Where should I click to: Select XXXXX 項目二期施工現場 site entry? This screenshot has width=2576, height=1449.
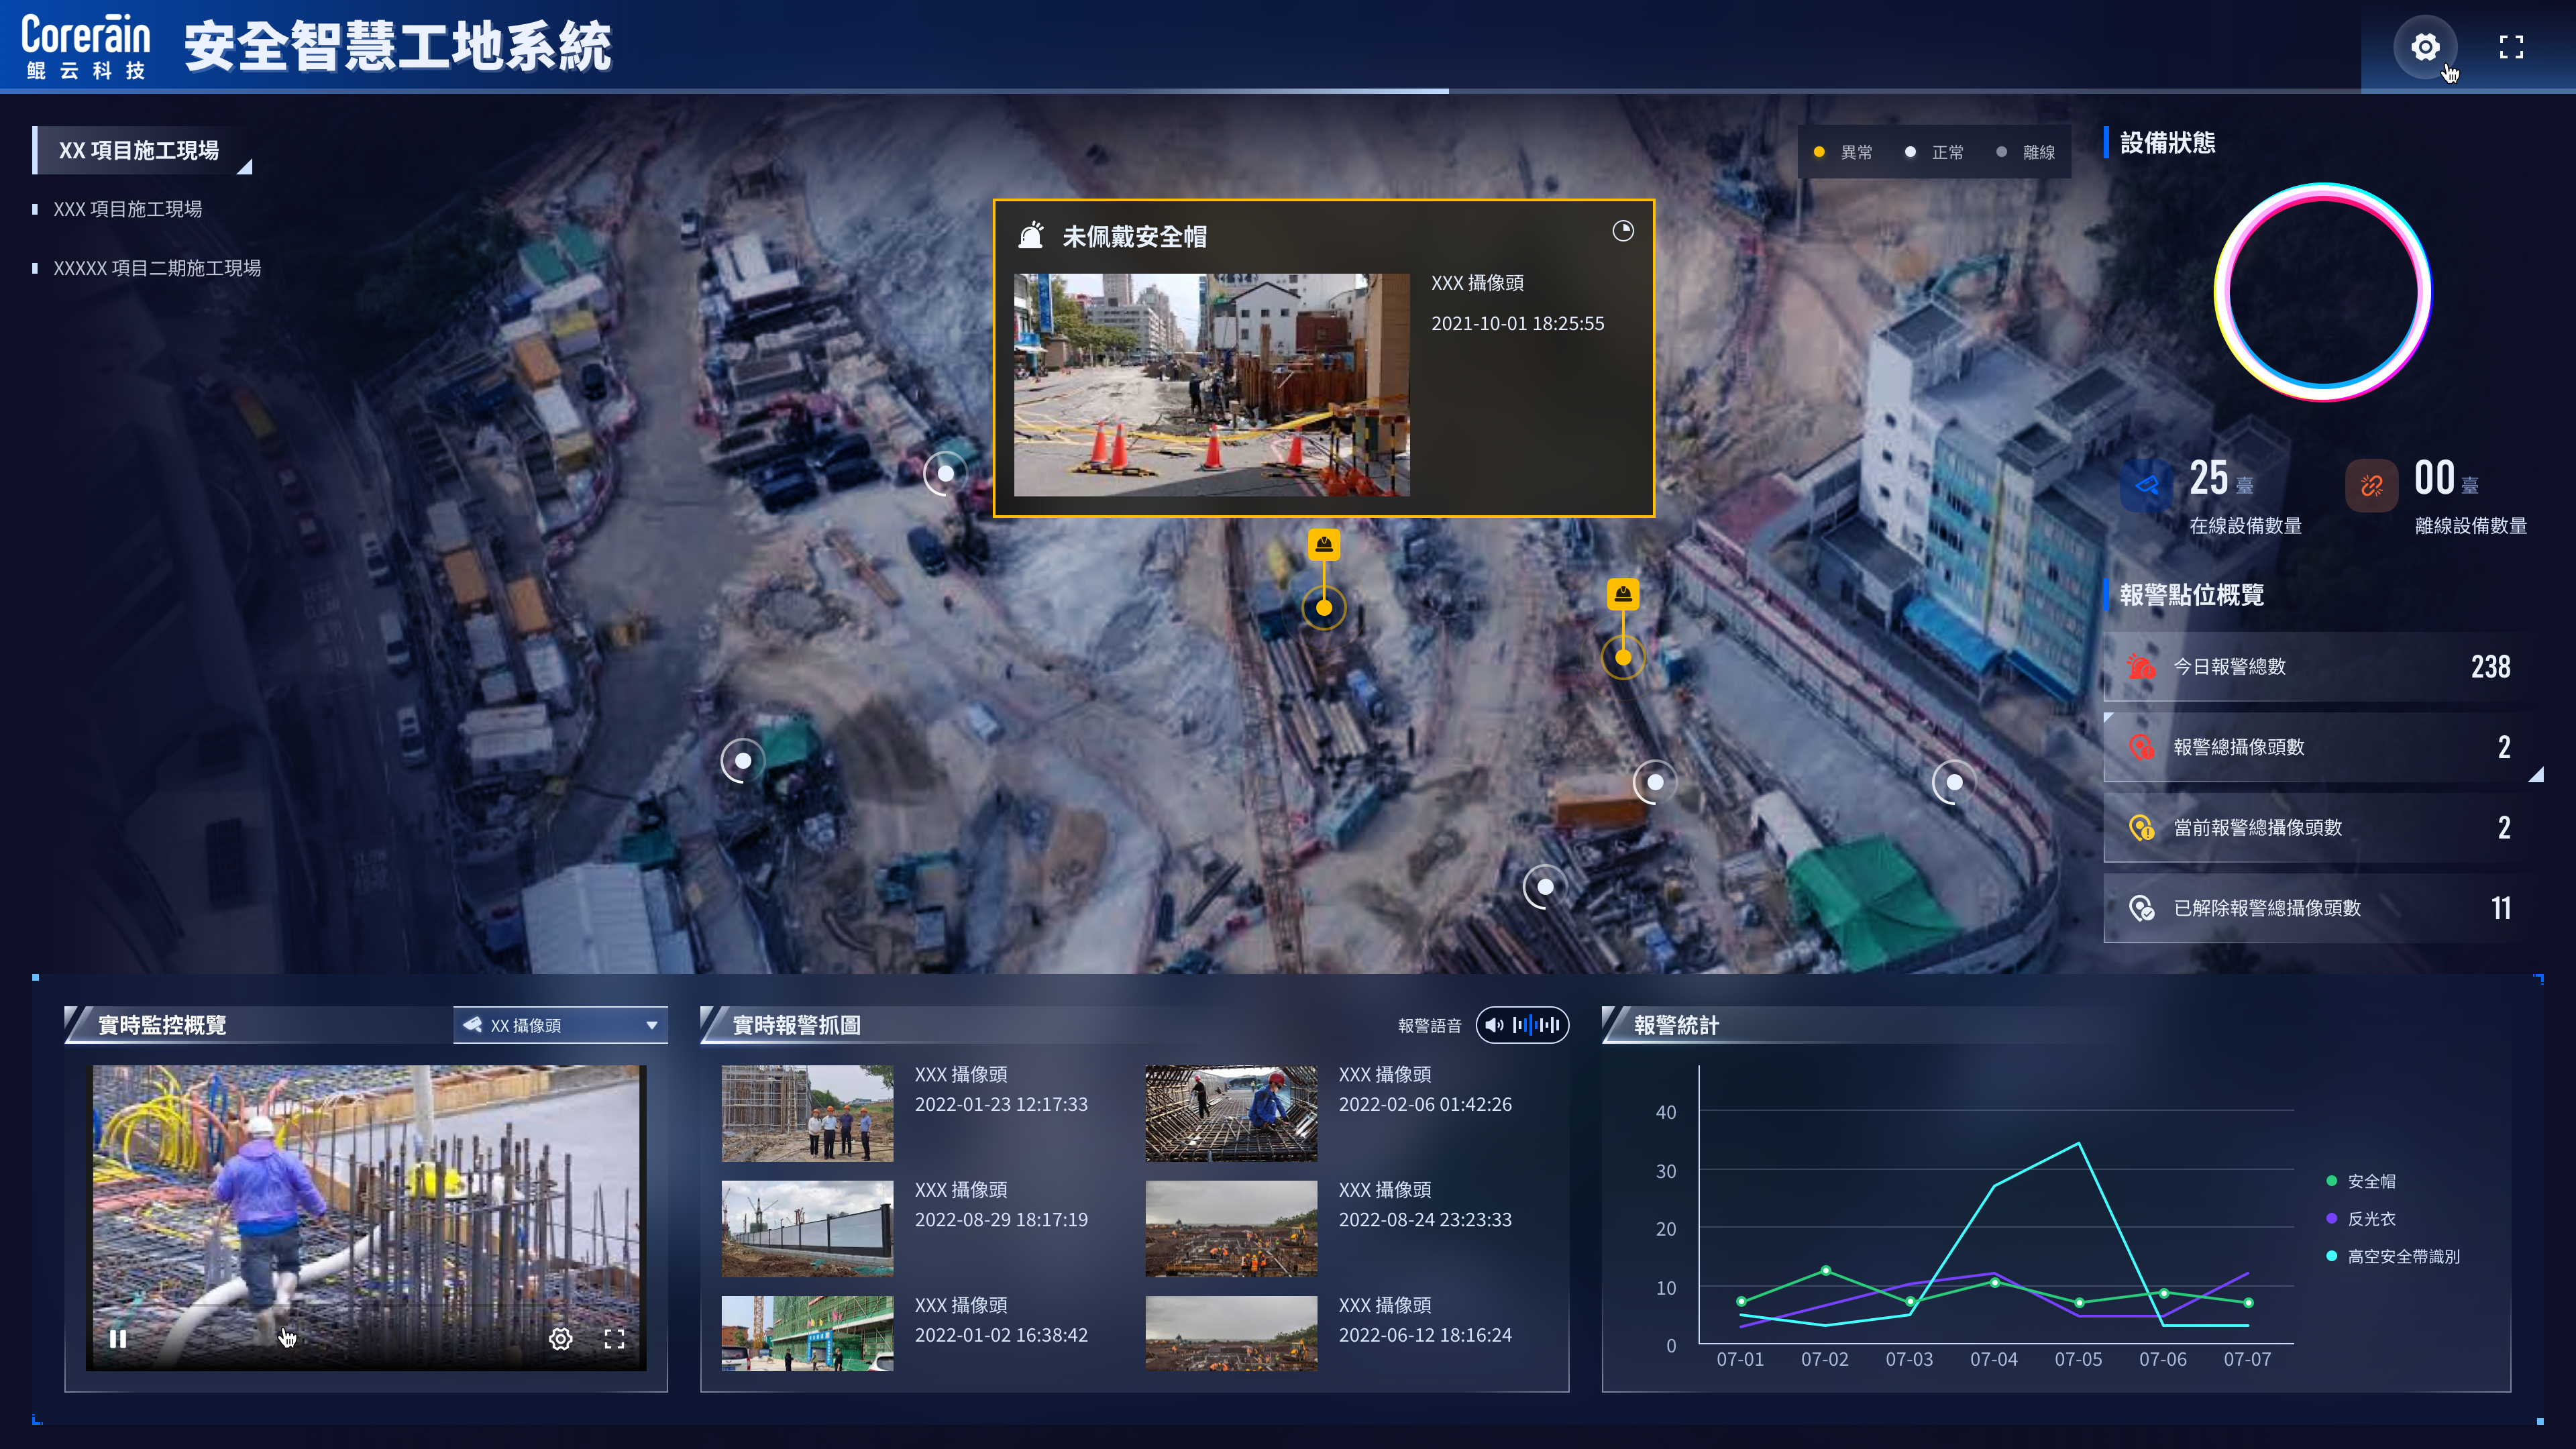(x=157, y=268)
